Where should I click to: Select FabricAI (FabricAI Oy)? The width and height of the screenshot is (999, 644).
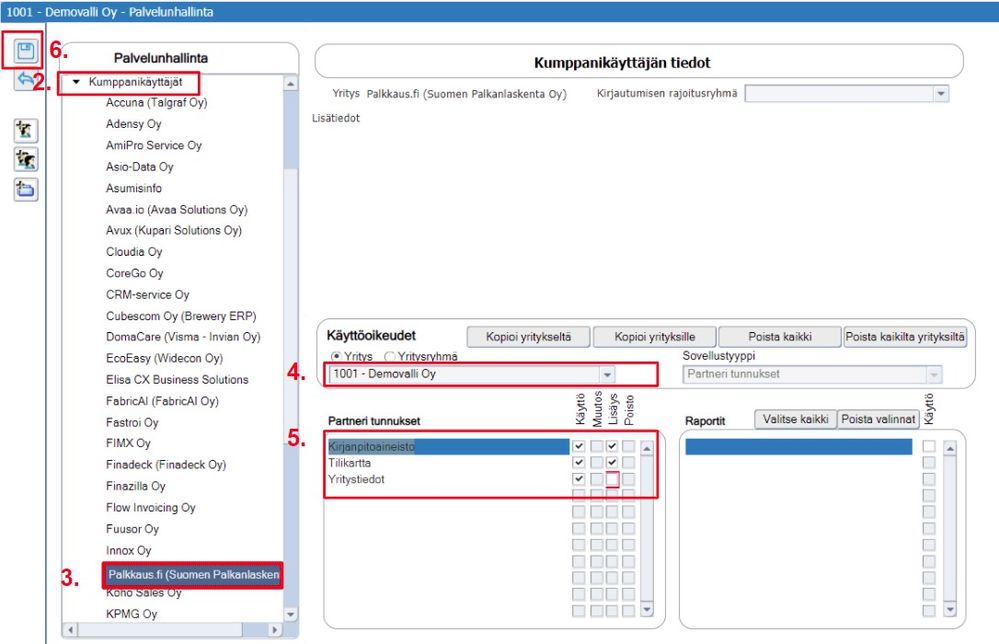[162, 401]
